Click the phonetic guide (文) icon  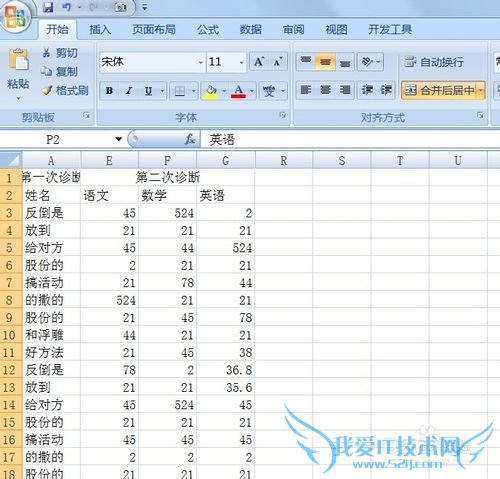click(269, 91)
